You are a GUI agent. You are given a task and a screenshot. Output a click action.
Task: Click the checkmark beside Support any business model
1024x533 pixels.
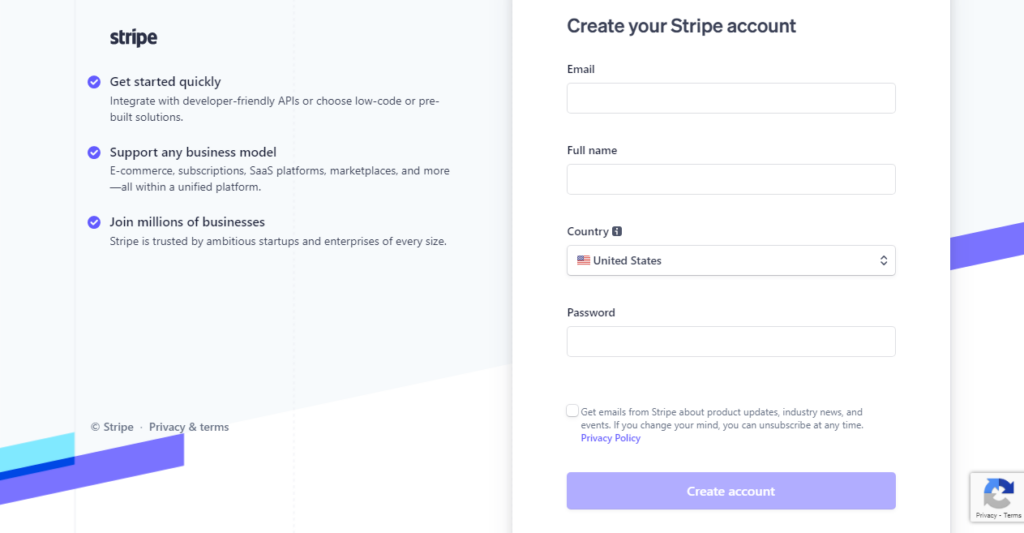coord(94,152)
